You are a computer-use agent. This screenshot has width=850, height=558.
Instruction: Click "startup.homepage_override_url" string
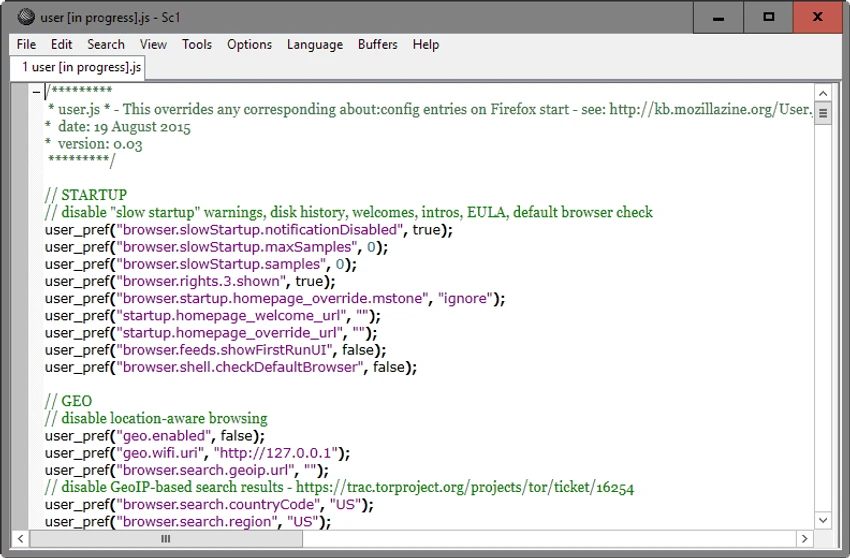pos(230,333)
